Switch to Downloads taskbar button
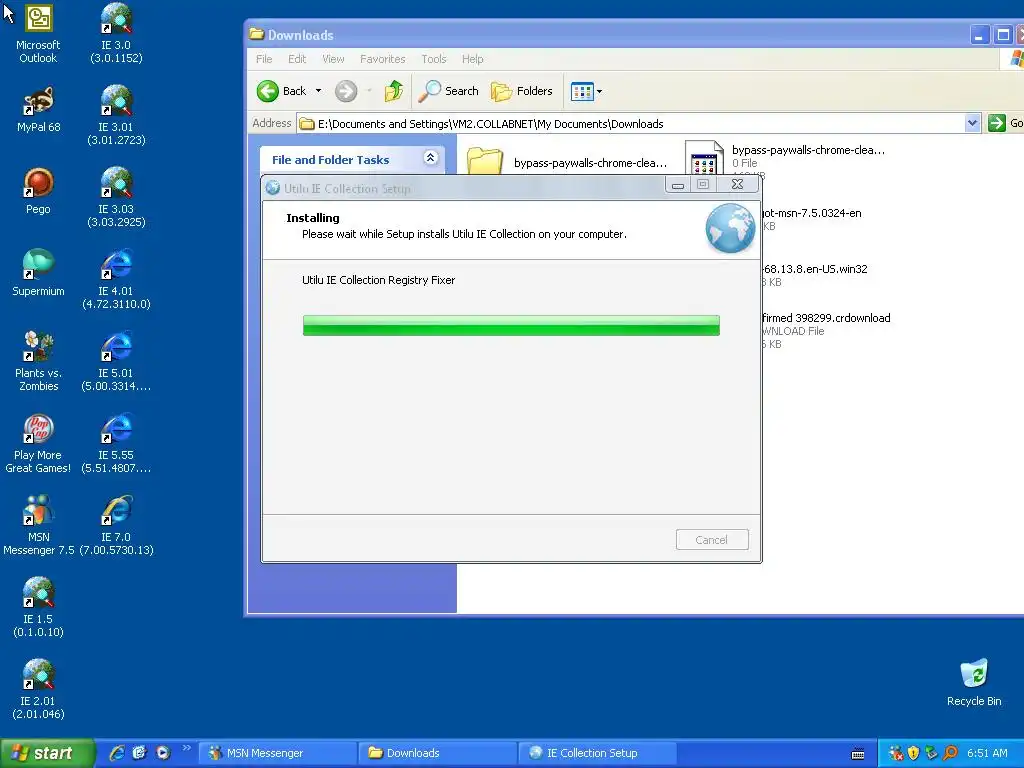This screenshot has height=768, width=1024. [438, 753]
